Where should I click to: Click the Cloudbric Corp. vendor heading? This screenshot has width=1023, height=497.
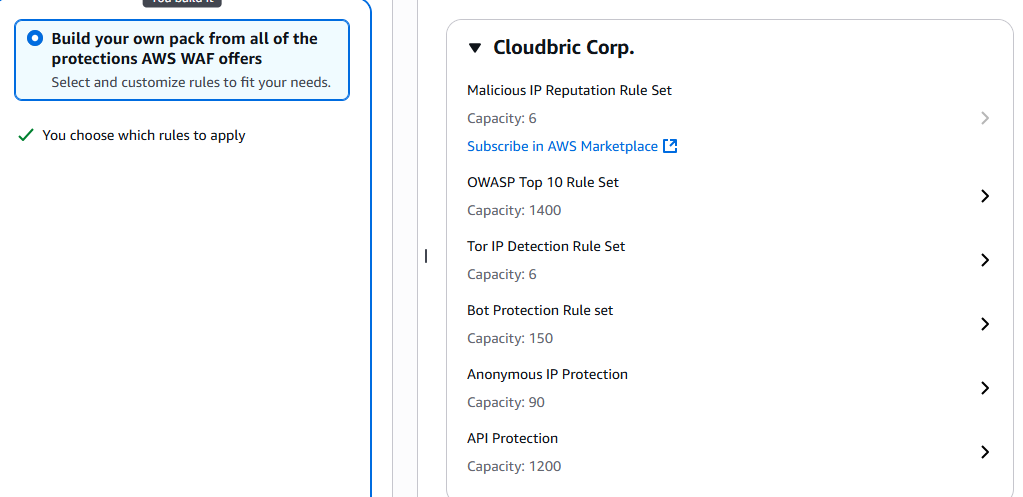563,48
